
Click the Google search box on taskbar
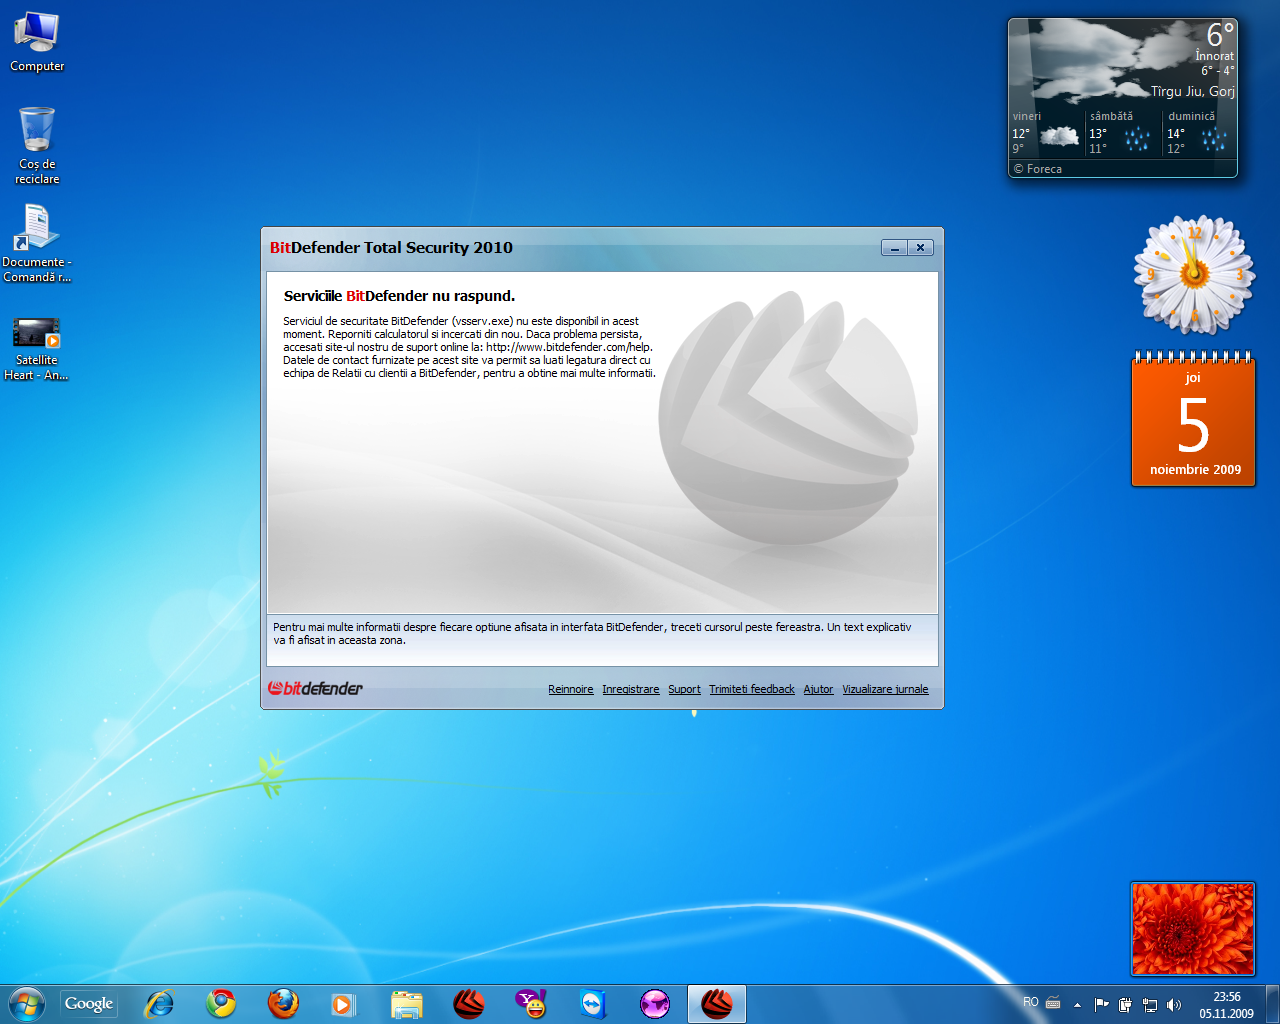[x=89, y=1004]
